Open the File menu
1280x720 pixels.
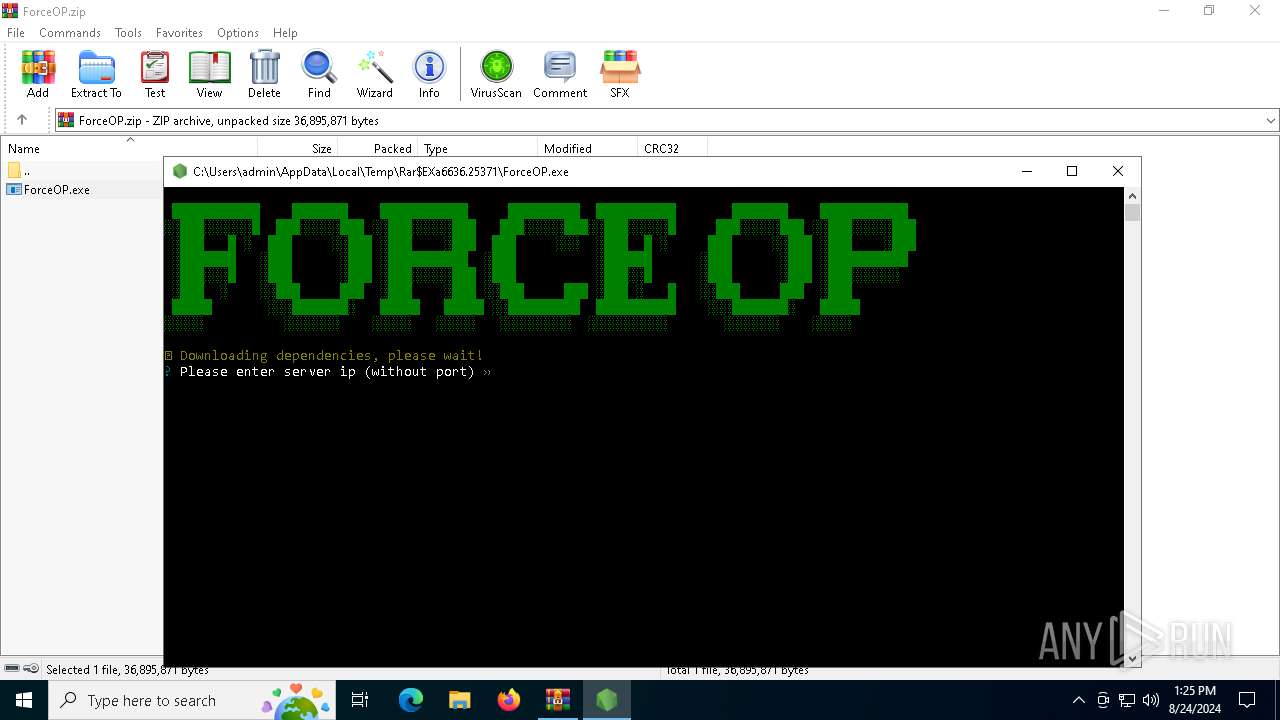(16, 32)
